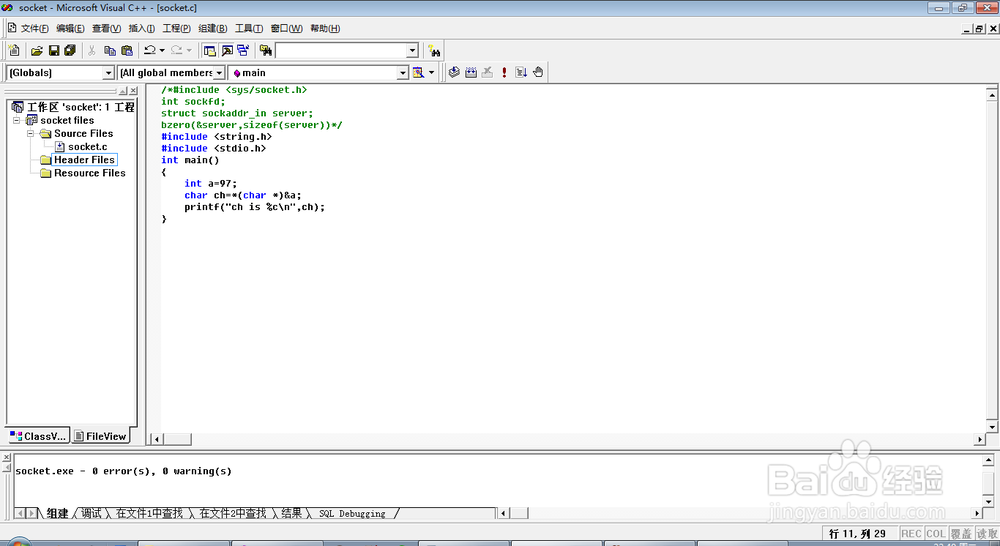The image size is (1000, 546).
Task: Open the (Globals) class dropdown
Action: tap(108, 73)
